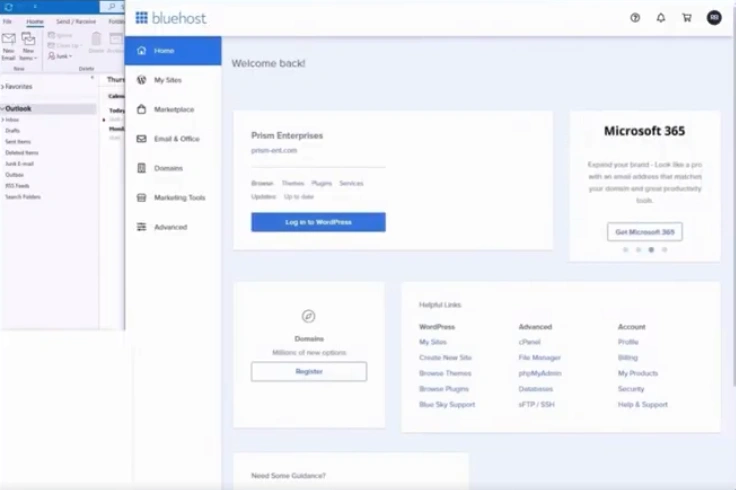Click the WordPress icon beside My Sites
Screen dimensions: 736x490
point(141,80)
